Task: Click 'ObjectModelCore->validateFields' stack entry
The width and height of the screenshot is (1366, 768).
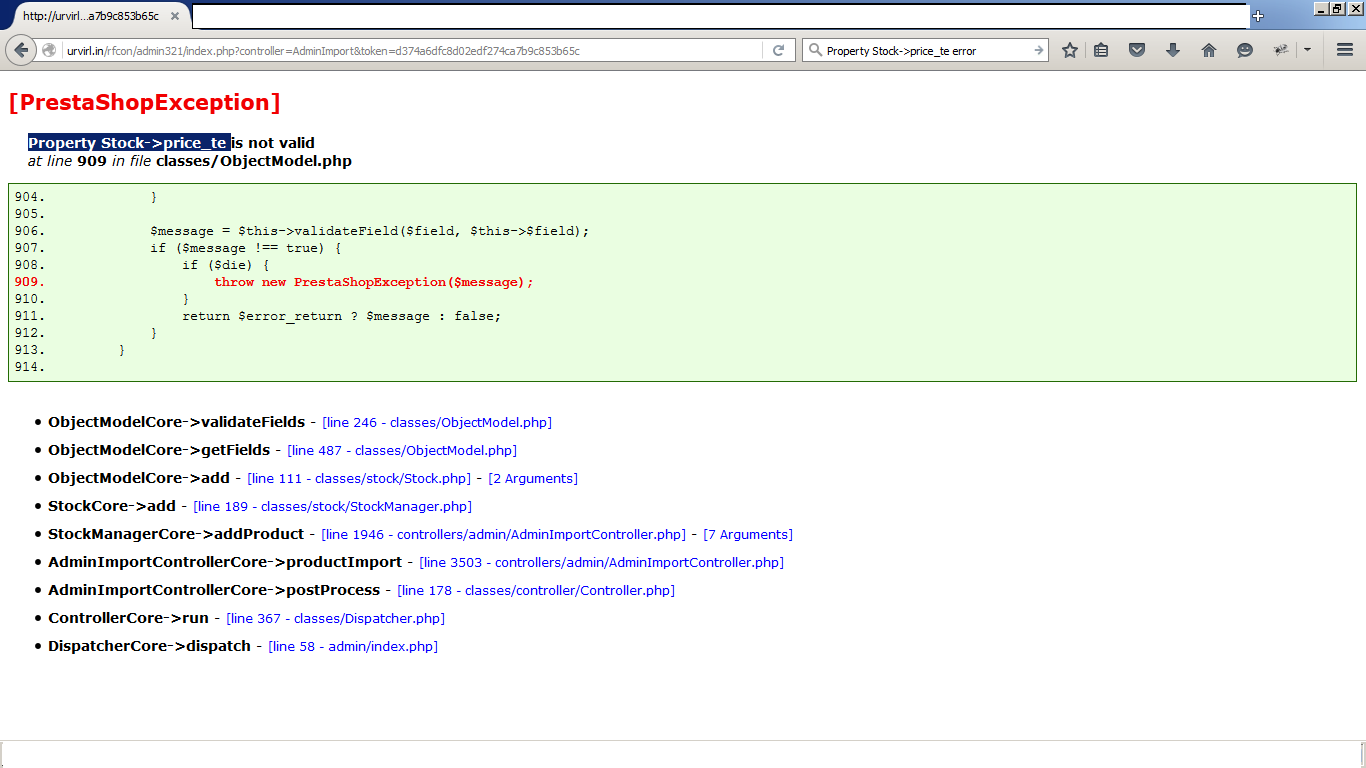Action: tap(177, 423)
